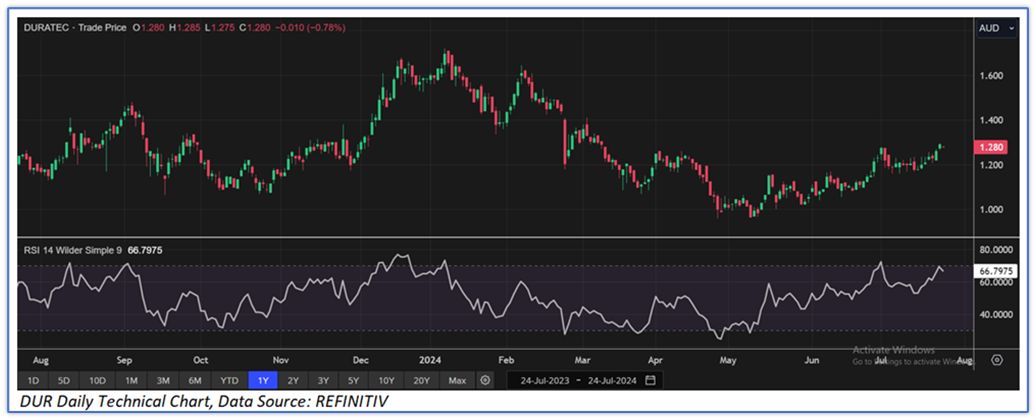Open the calendar icon next to date range
1036x420 pixels.
point(651,380)
